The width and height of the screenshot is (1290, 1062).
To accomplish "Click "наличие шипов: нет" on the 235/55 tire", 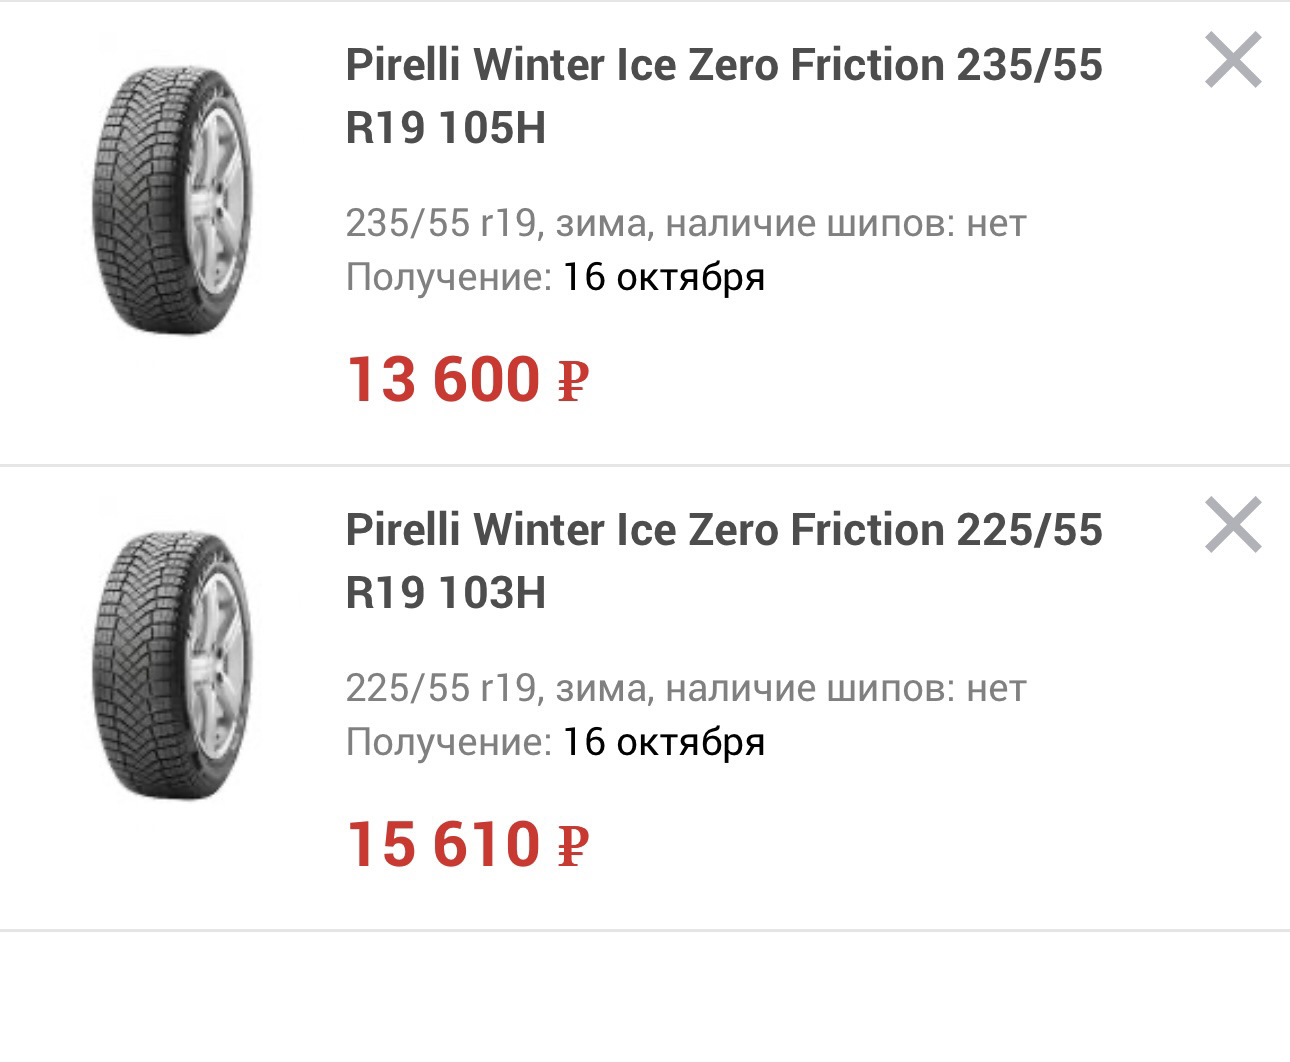I will click(846, 223).
